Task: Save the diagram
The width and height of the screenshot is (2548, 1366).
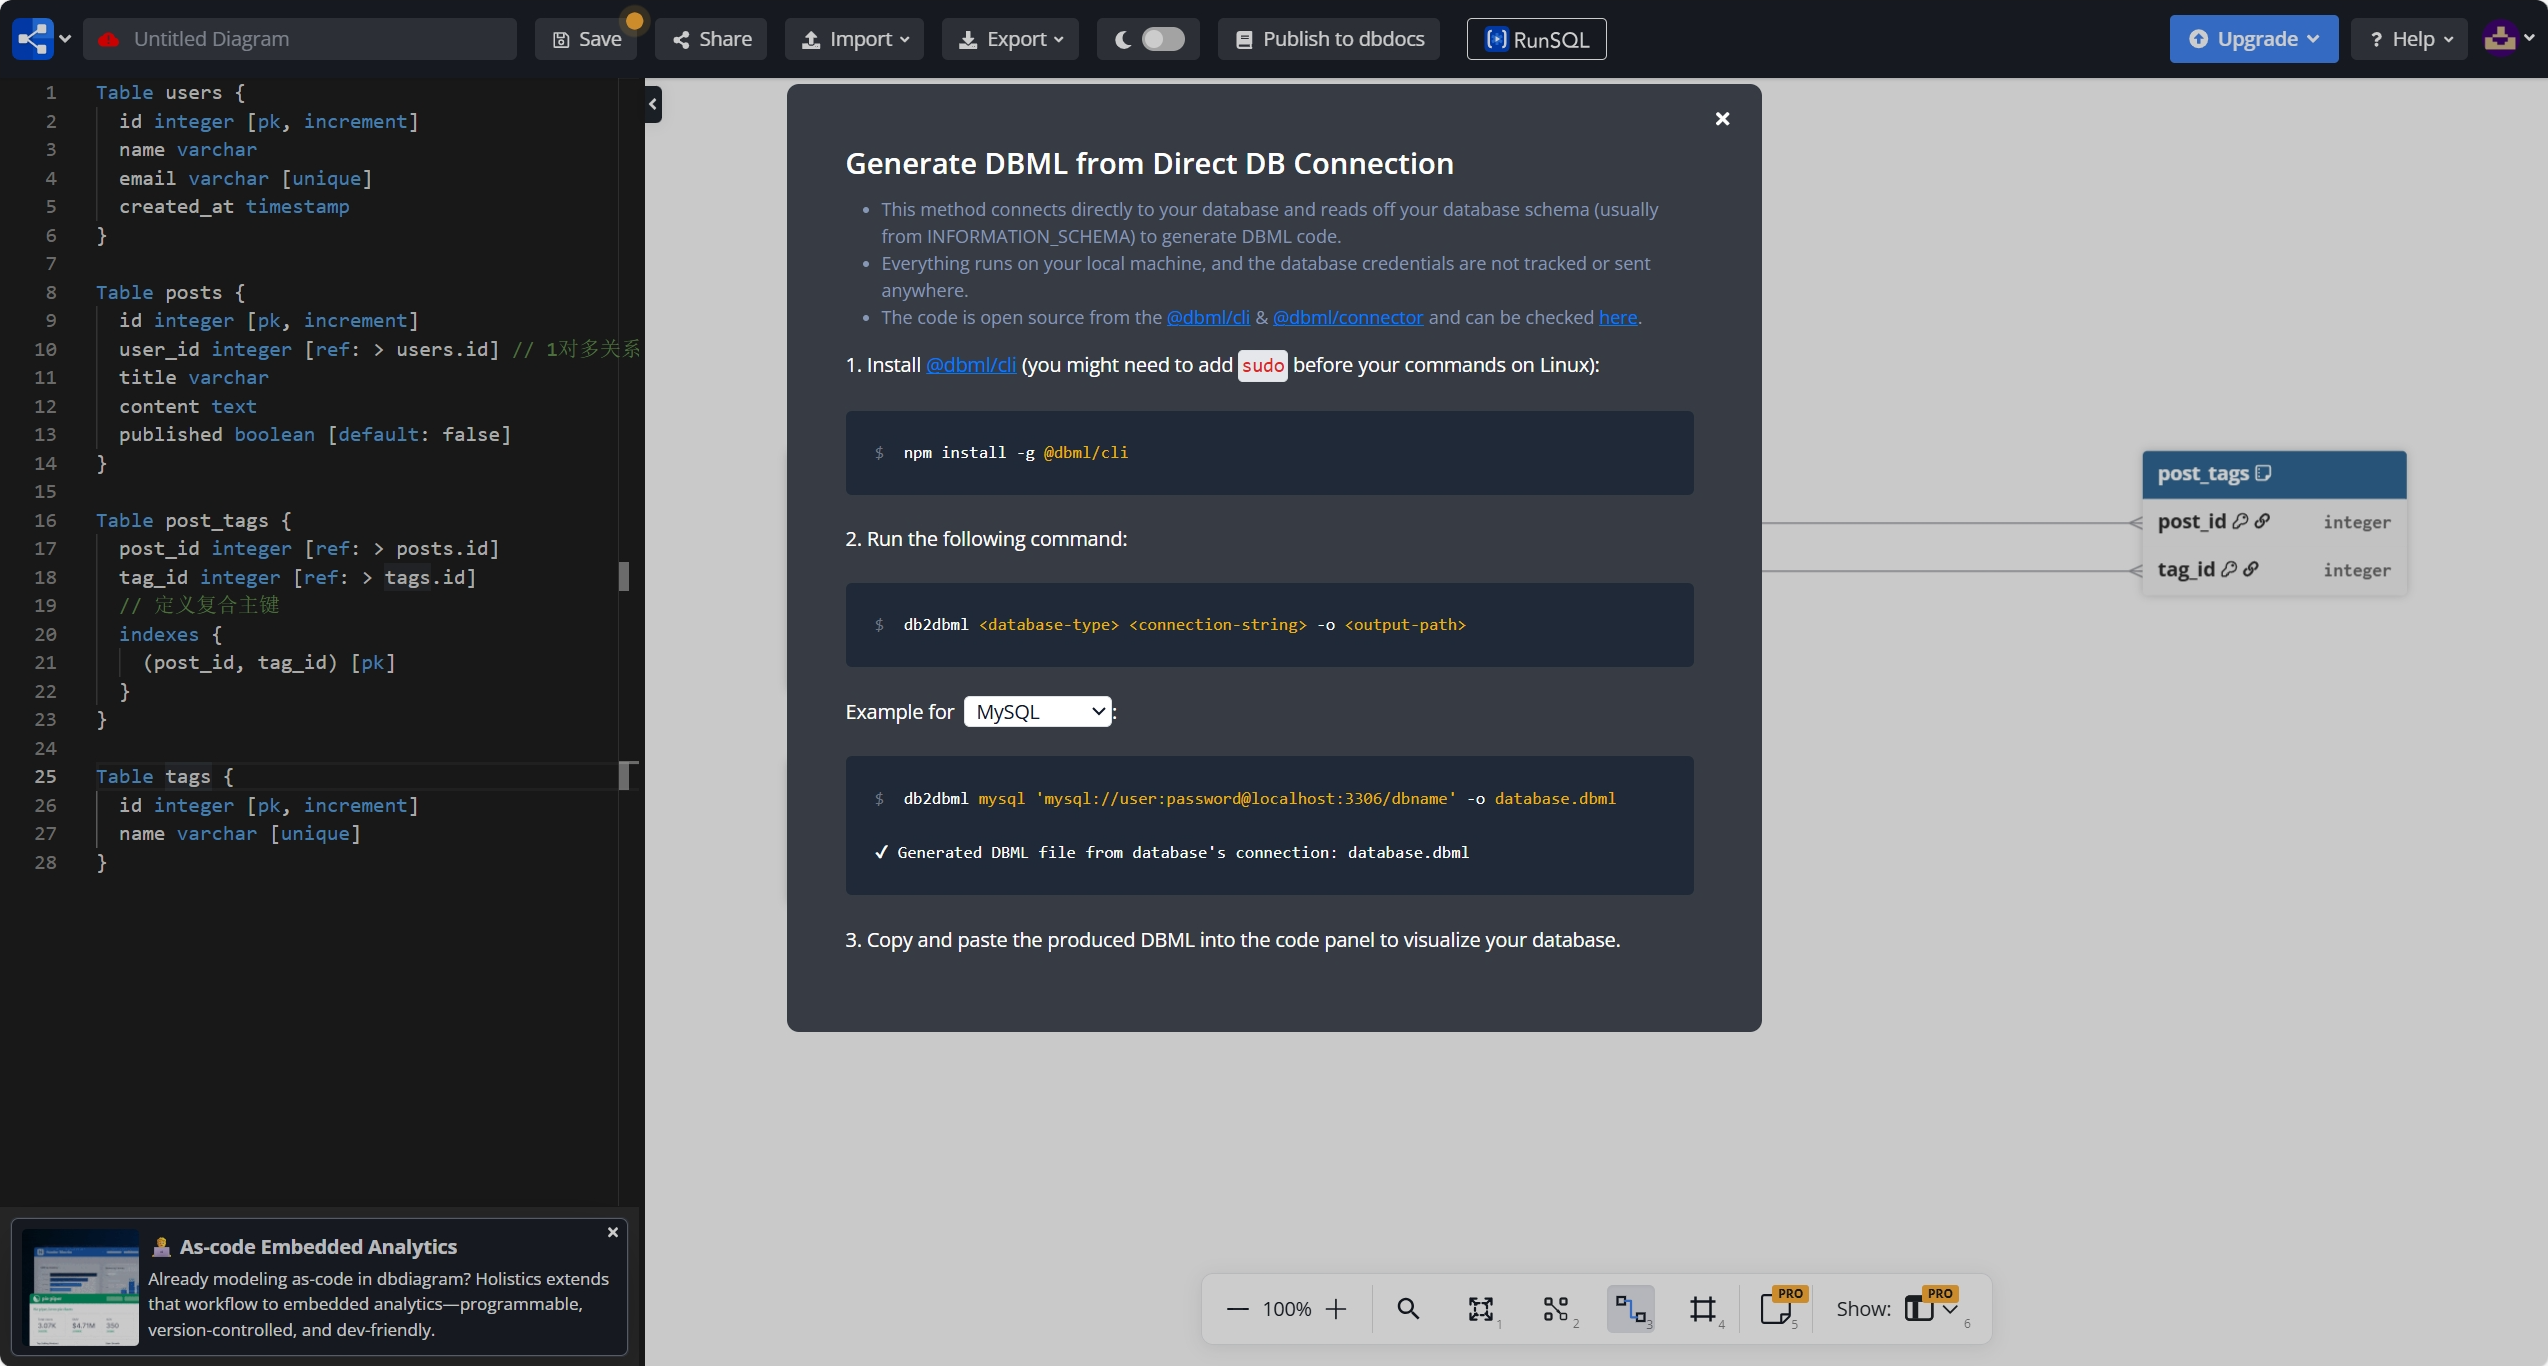Action: [x=586, y=39]
